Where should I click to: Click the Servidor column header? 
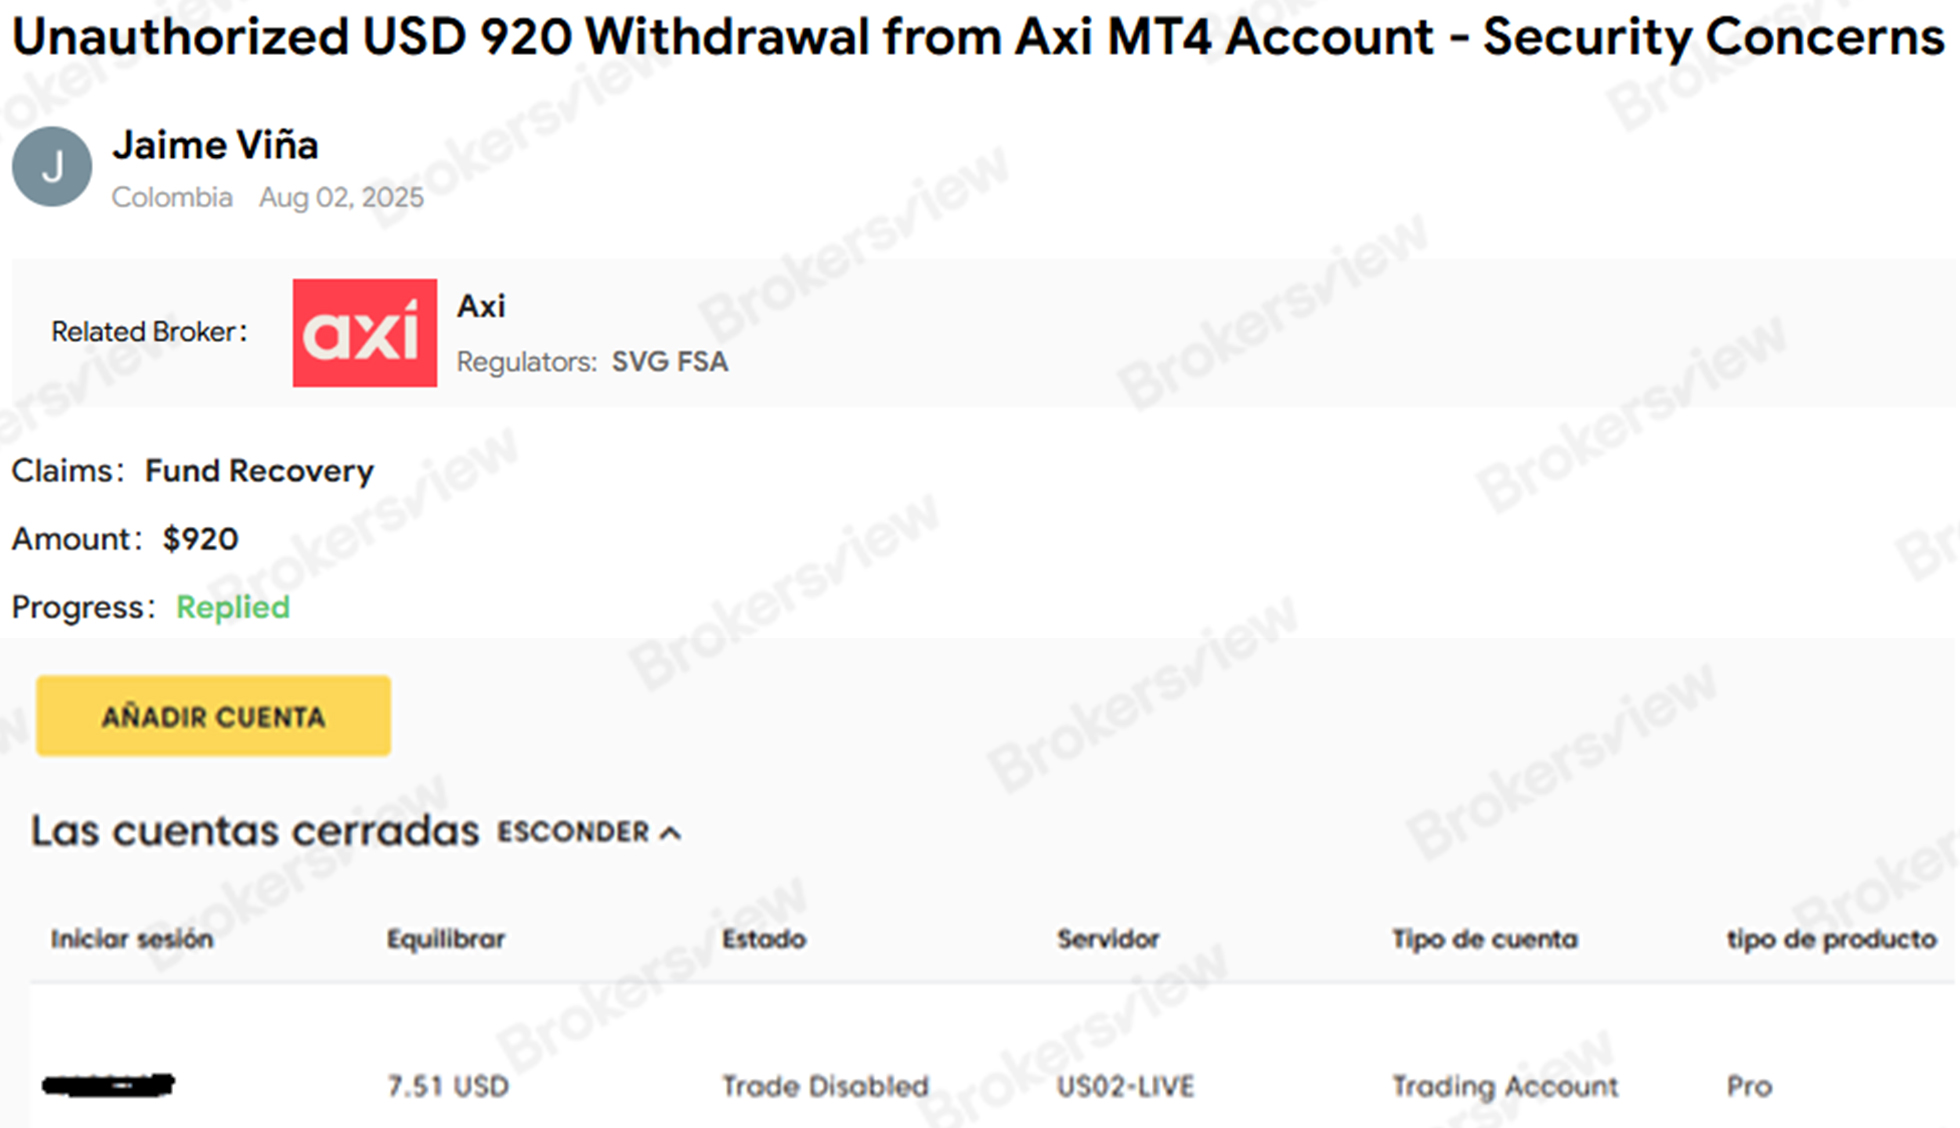coord(1108,939)
